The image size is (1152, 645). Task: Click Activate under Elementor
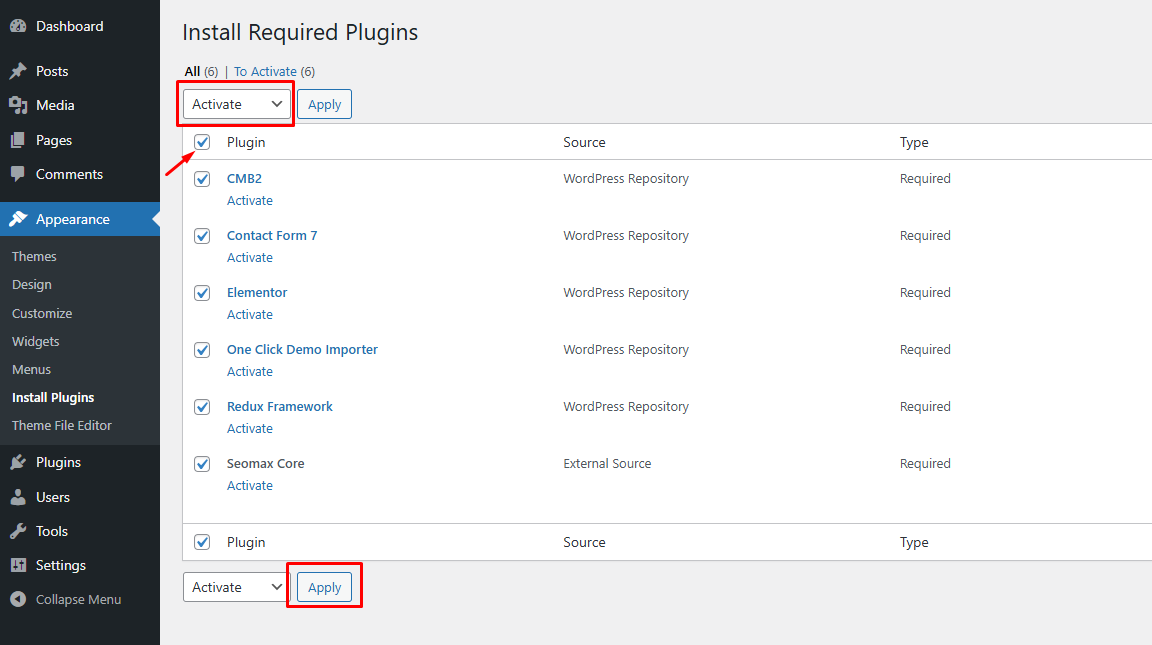[250, 314]
